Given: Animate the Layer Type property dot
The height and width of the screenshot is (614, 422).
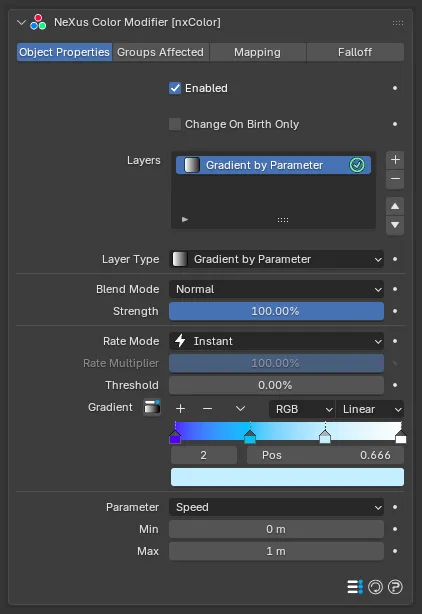Looking at the screenshot, I should [395, 259].
